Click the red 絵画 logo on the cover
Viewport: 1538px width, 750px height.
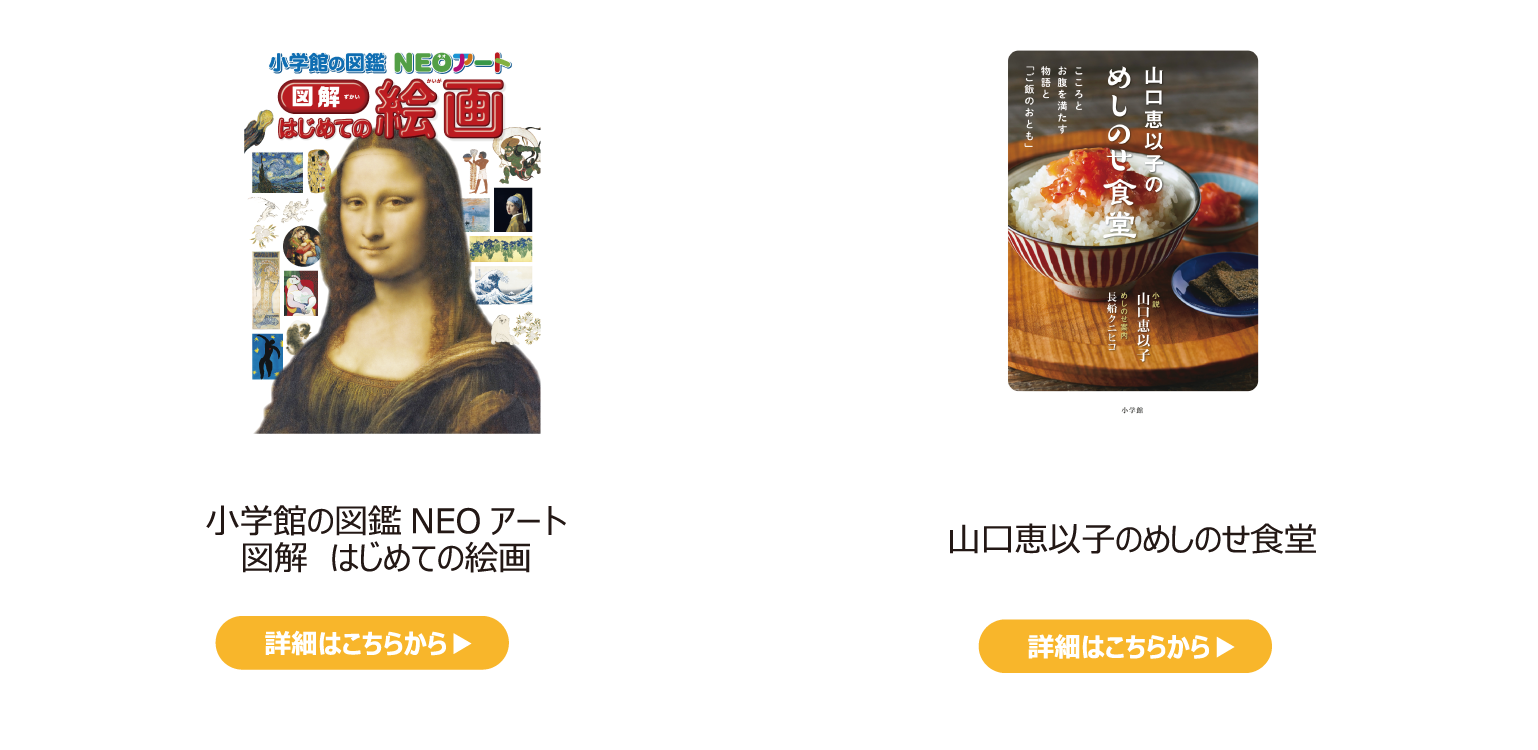pos(438,109)
